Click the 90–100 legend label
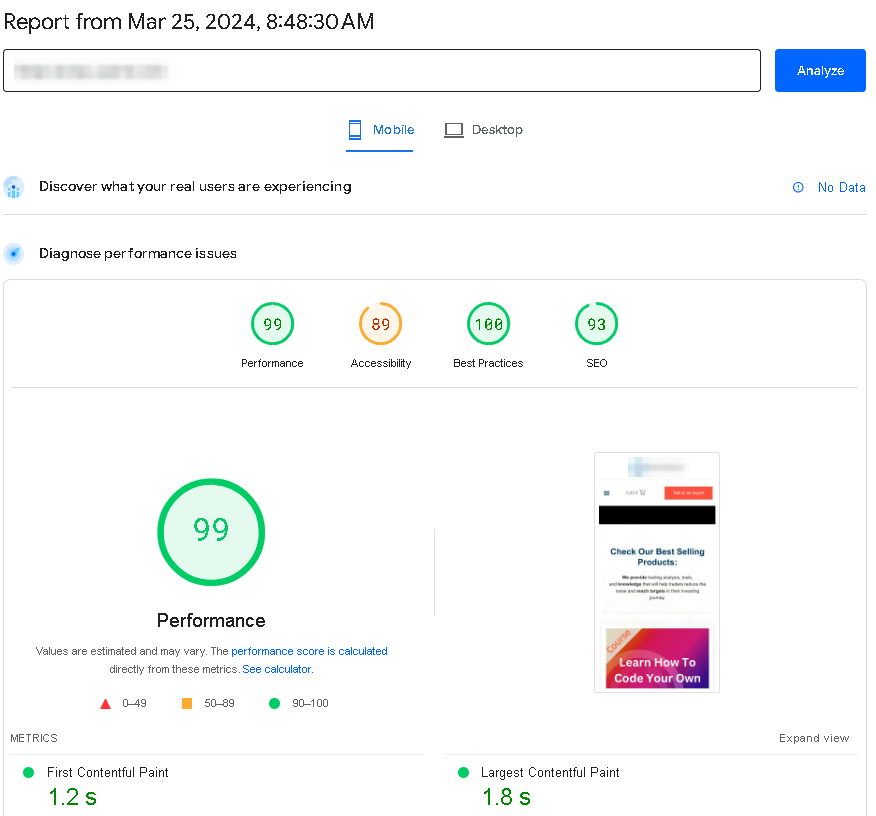This screenshot has height=816, width=876. pyautogui.click(x=310, y=704)
